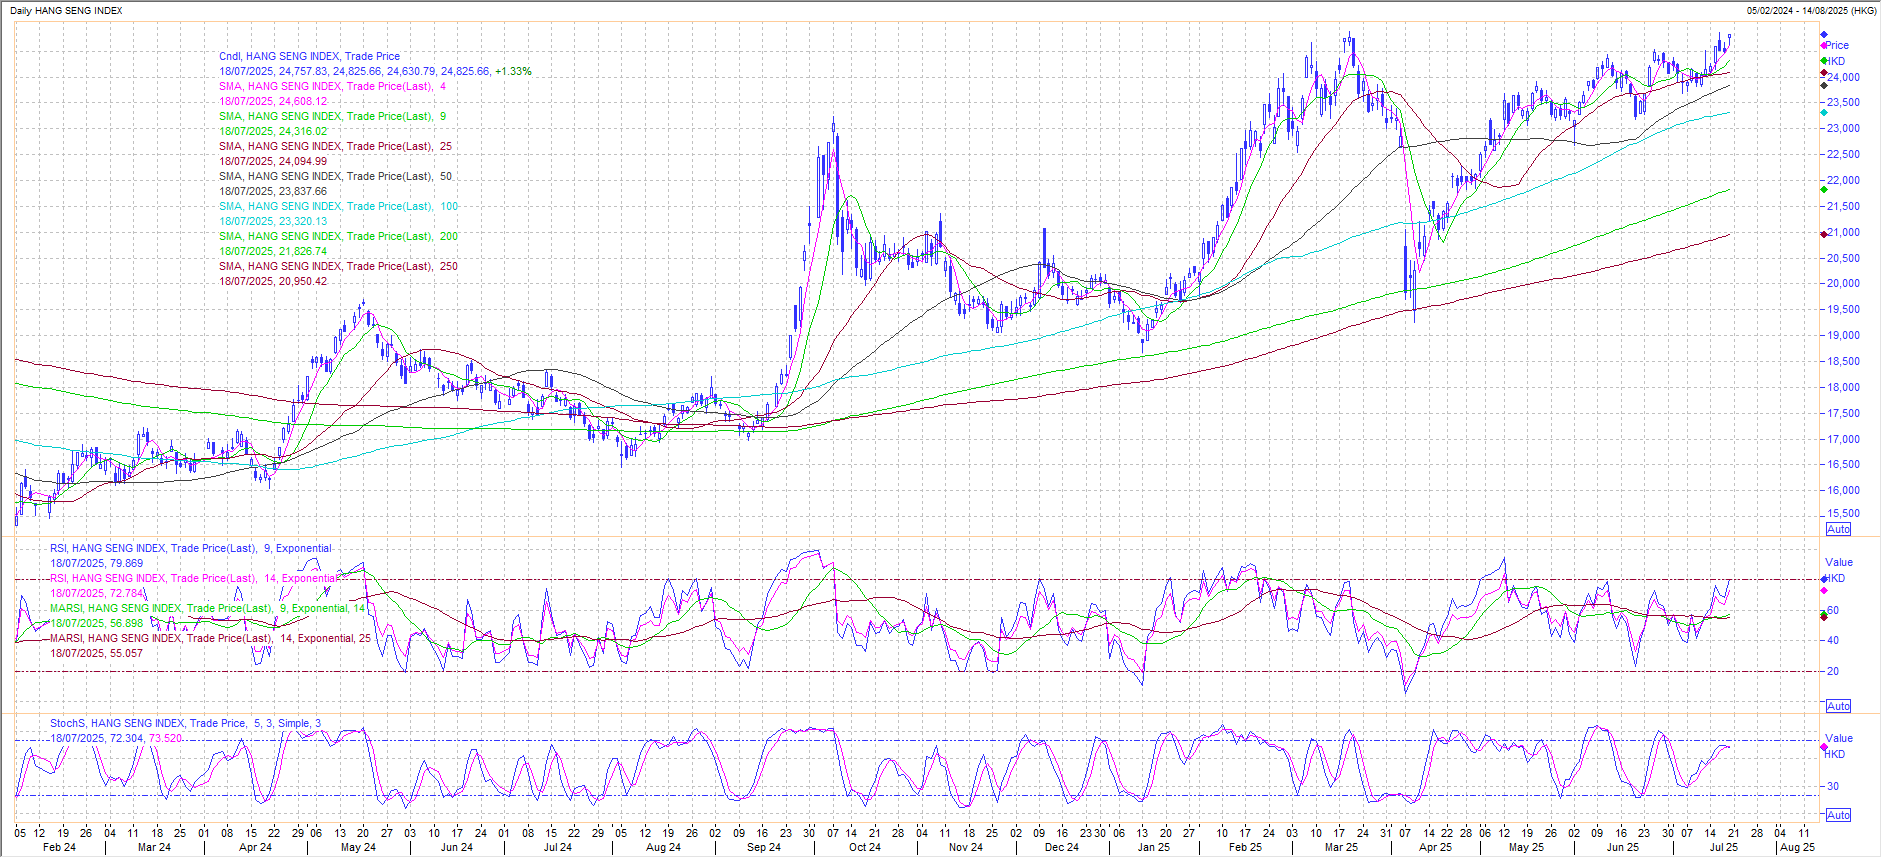This screenshot has width=1882, height=858.
Task: Click the 30 level label on StochS scale
Action: pos(1833,786)
